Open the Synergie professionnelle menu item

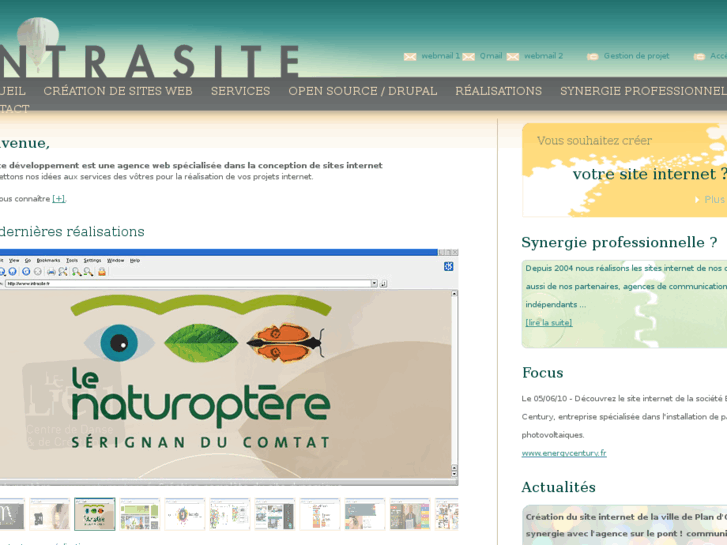click(643, 91)
